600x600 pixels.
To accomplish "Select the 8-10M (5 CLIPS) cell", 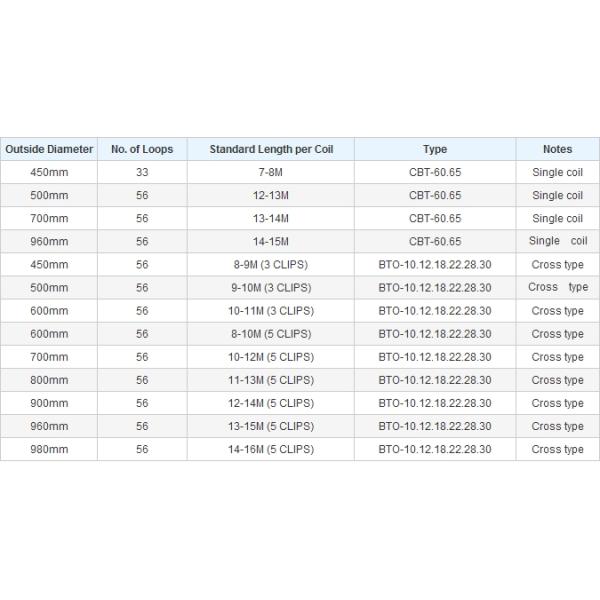I will click(x=270, y=334).
